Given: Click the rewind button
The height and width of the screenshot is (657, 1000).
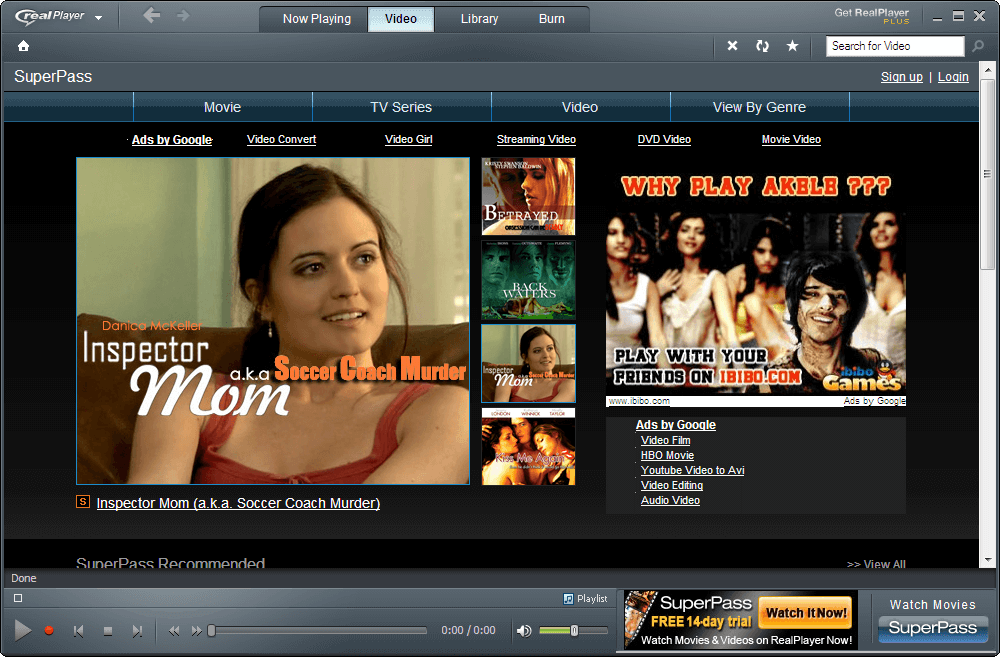Looking at the screenshot, I should click(x=173, y=631).
